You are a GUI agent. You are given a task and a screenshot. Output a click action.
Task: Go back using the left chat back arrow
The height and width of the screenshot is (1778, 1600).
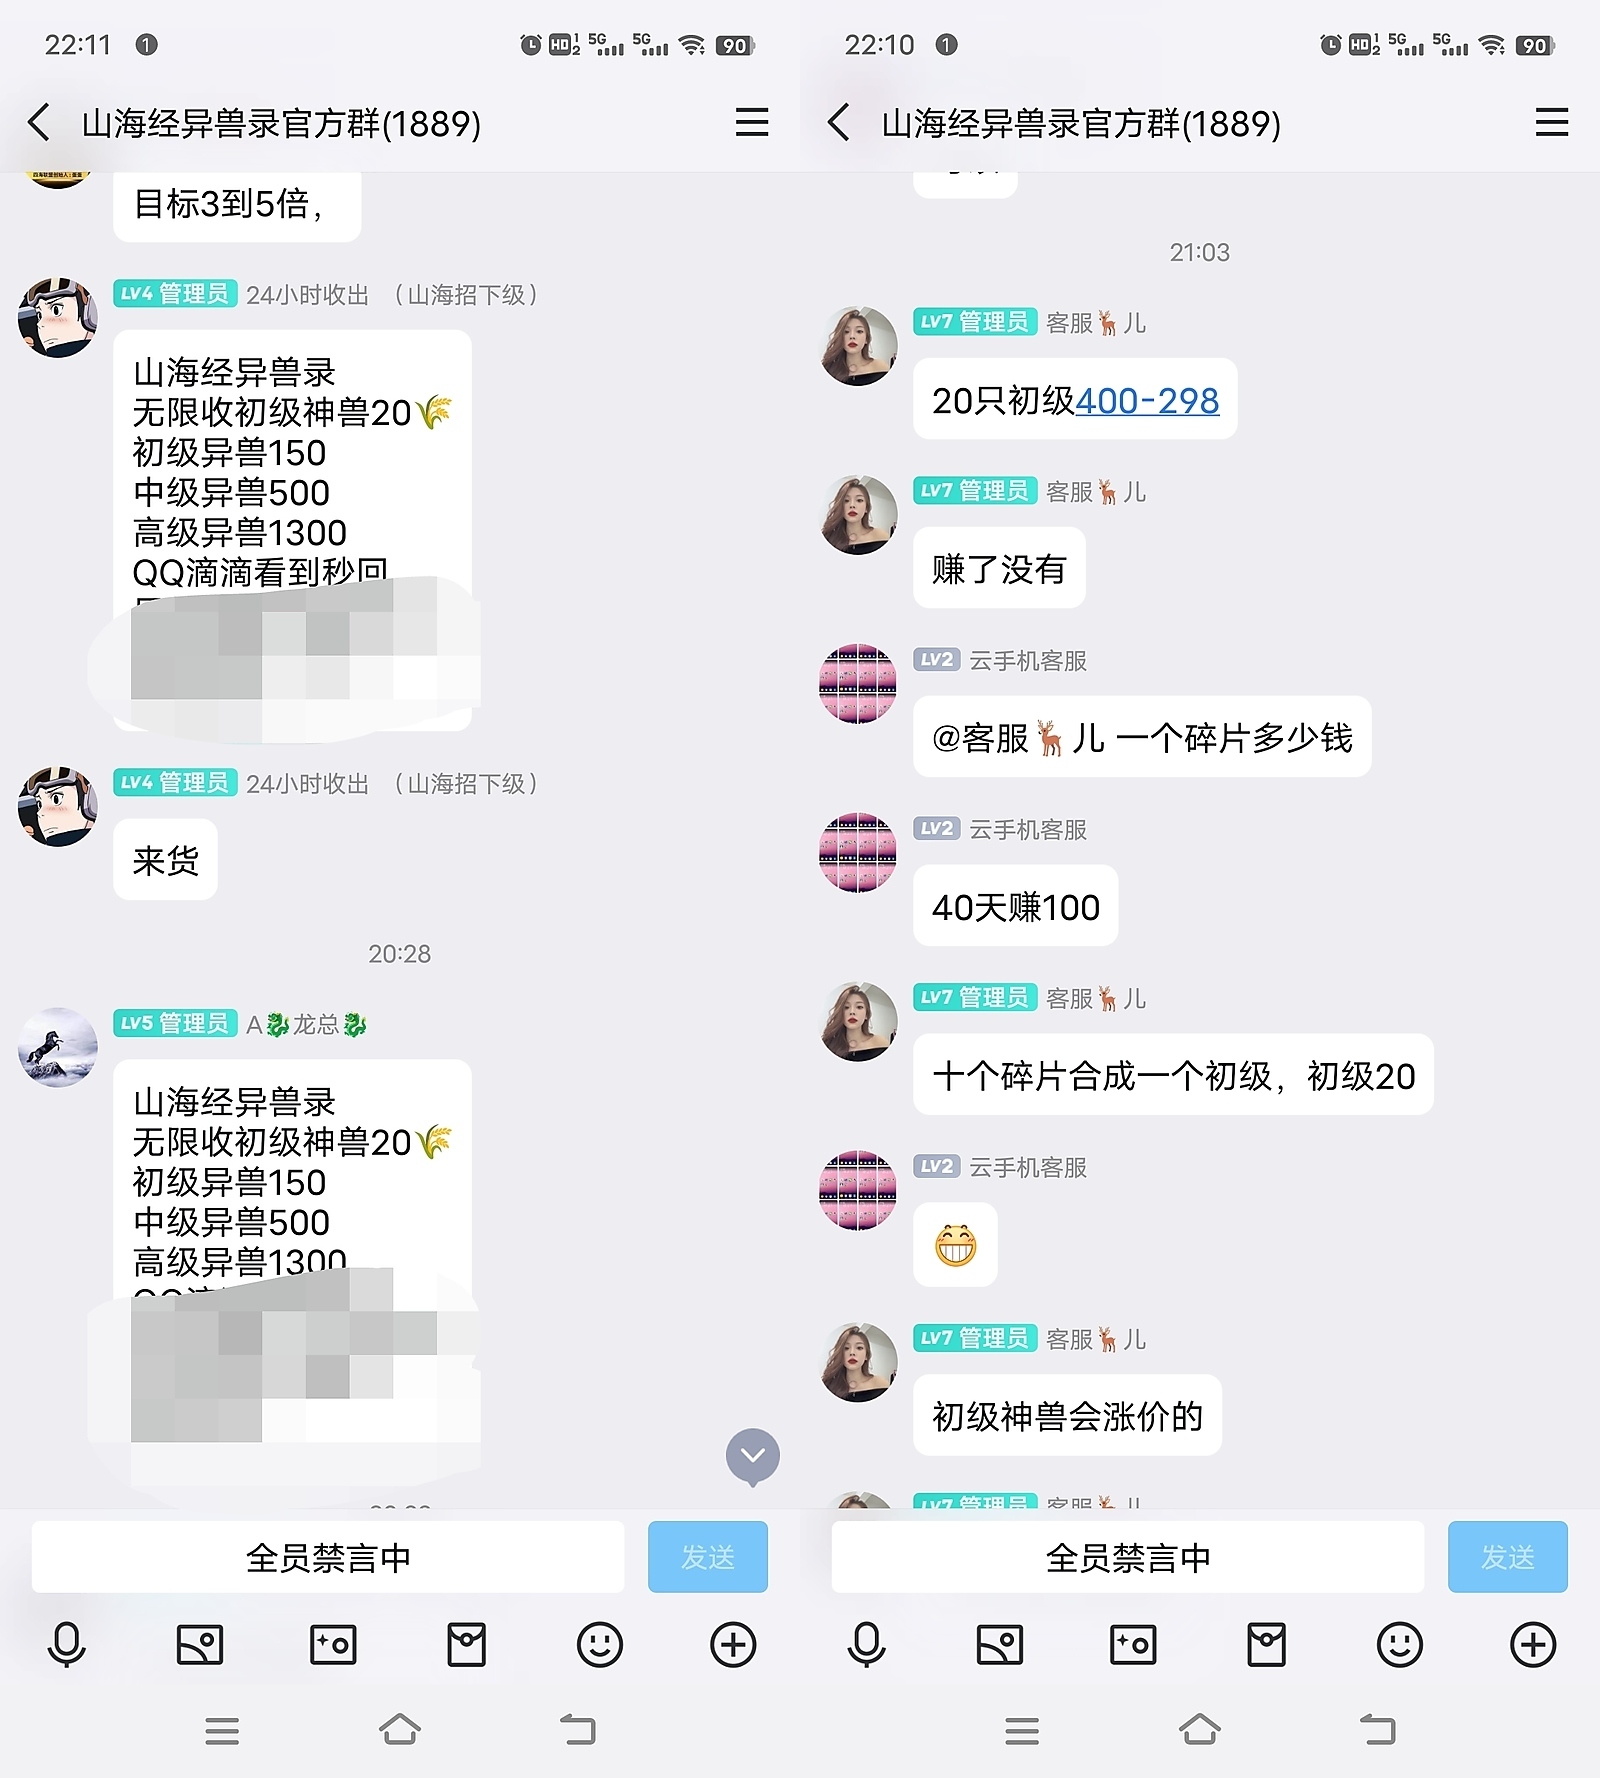(x=38, y=123)
